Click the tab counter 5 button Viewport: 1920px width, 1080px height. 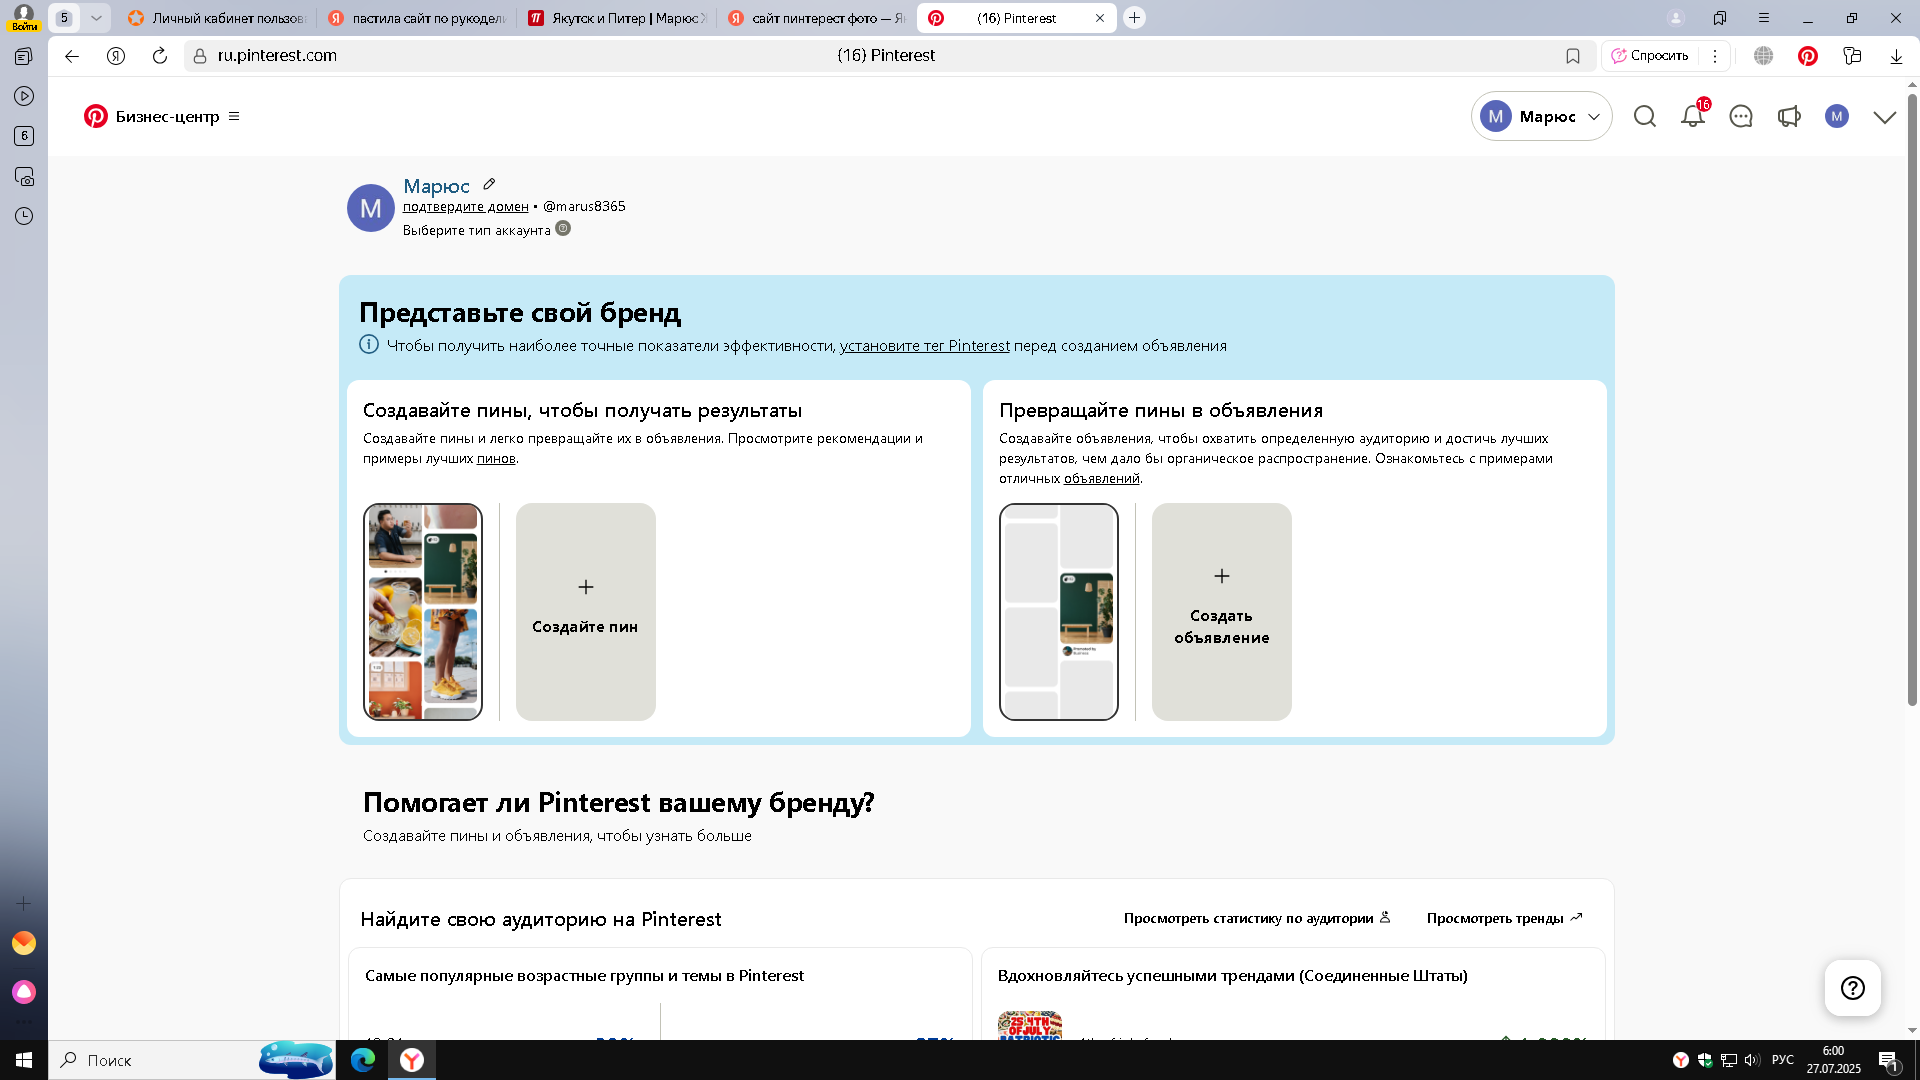click(x=64, y=18)
